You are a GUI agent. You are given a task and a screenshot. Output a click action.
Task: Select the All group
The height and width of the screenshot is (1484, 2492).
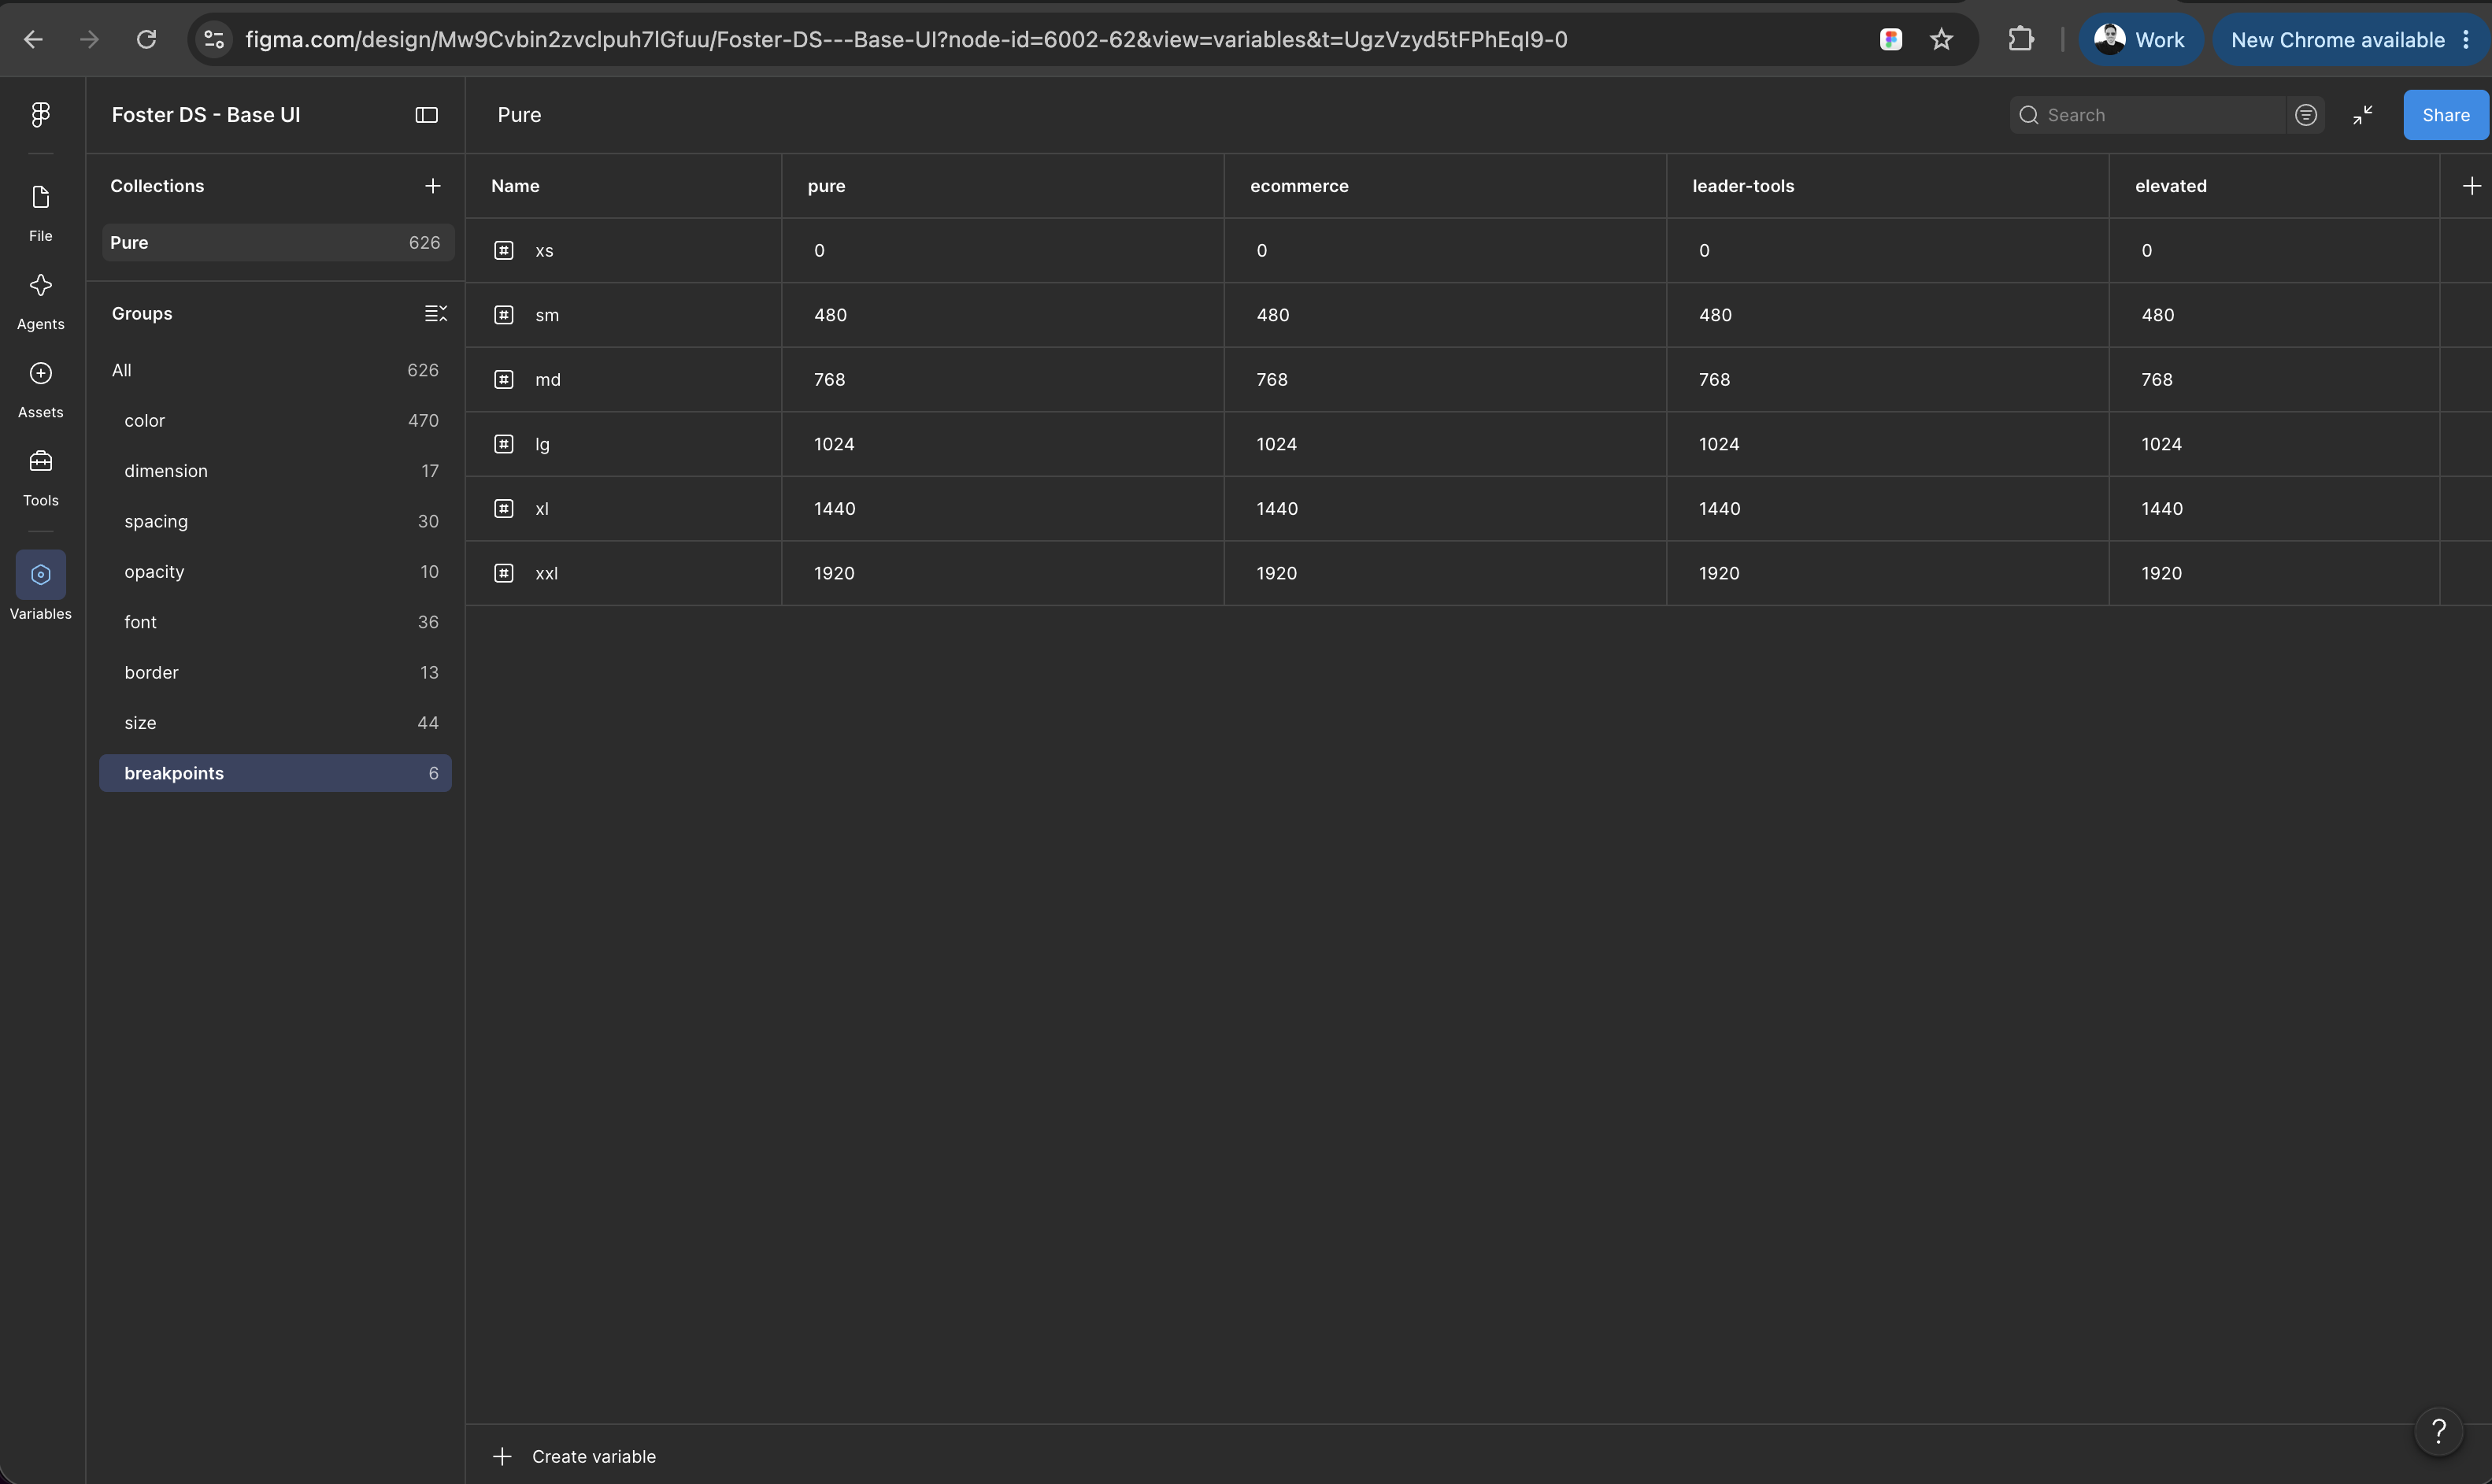pyautogui.click(x=275, y=370)
